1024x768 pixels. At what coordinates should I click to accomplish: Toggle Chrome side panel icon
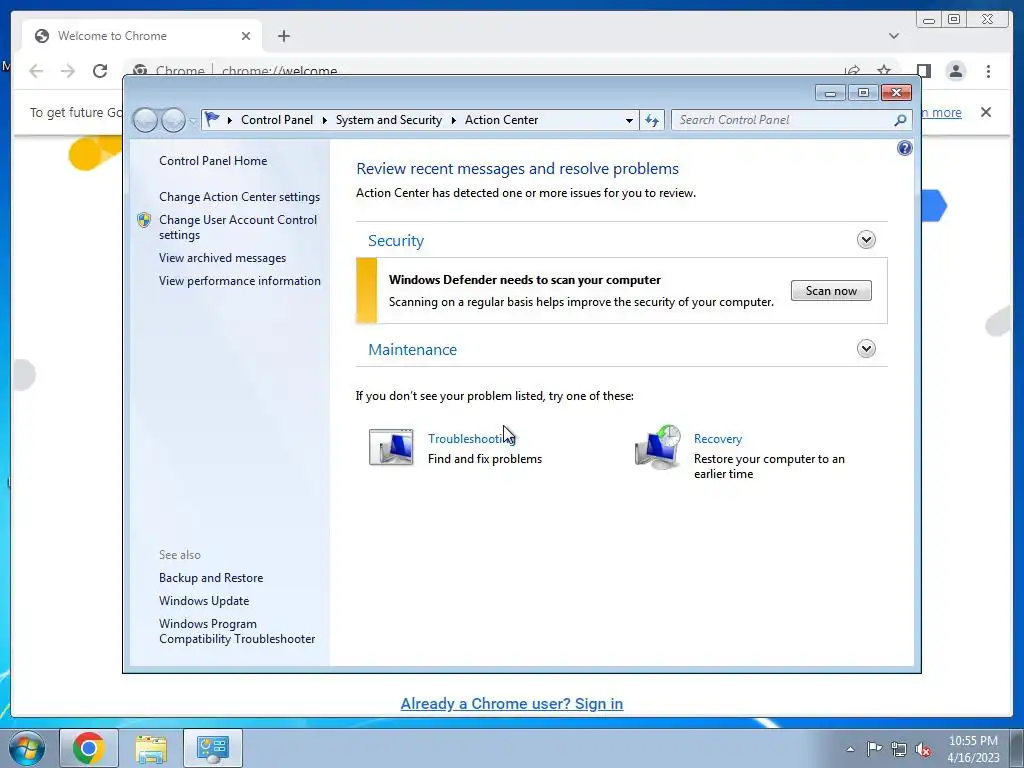[923, 71]
